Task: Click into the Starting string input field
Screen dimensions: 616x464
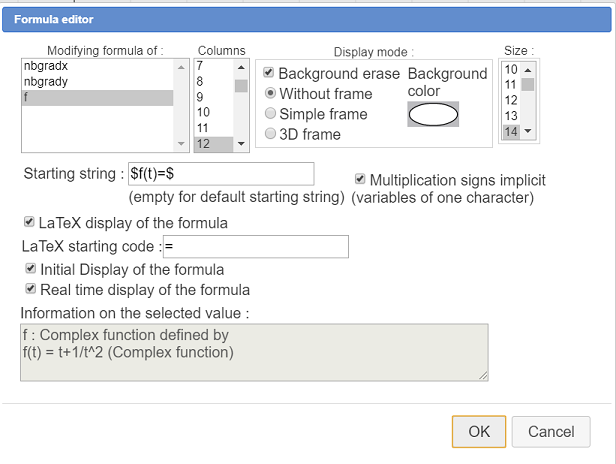Action: [x=221, y=174]
